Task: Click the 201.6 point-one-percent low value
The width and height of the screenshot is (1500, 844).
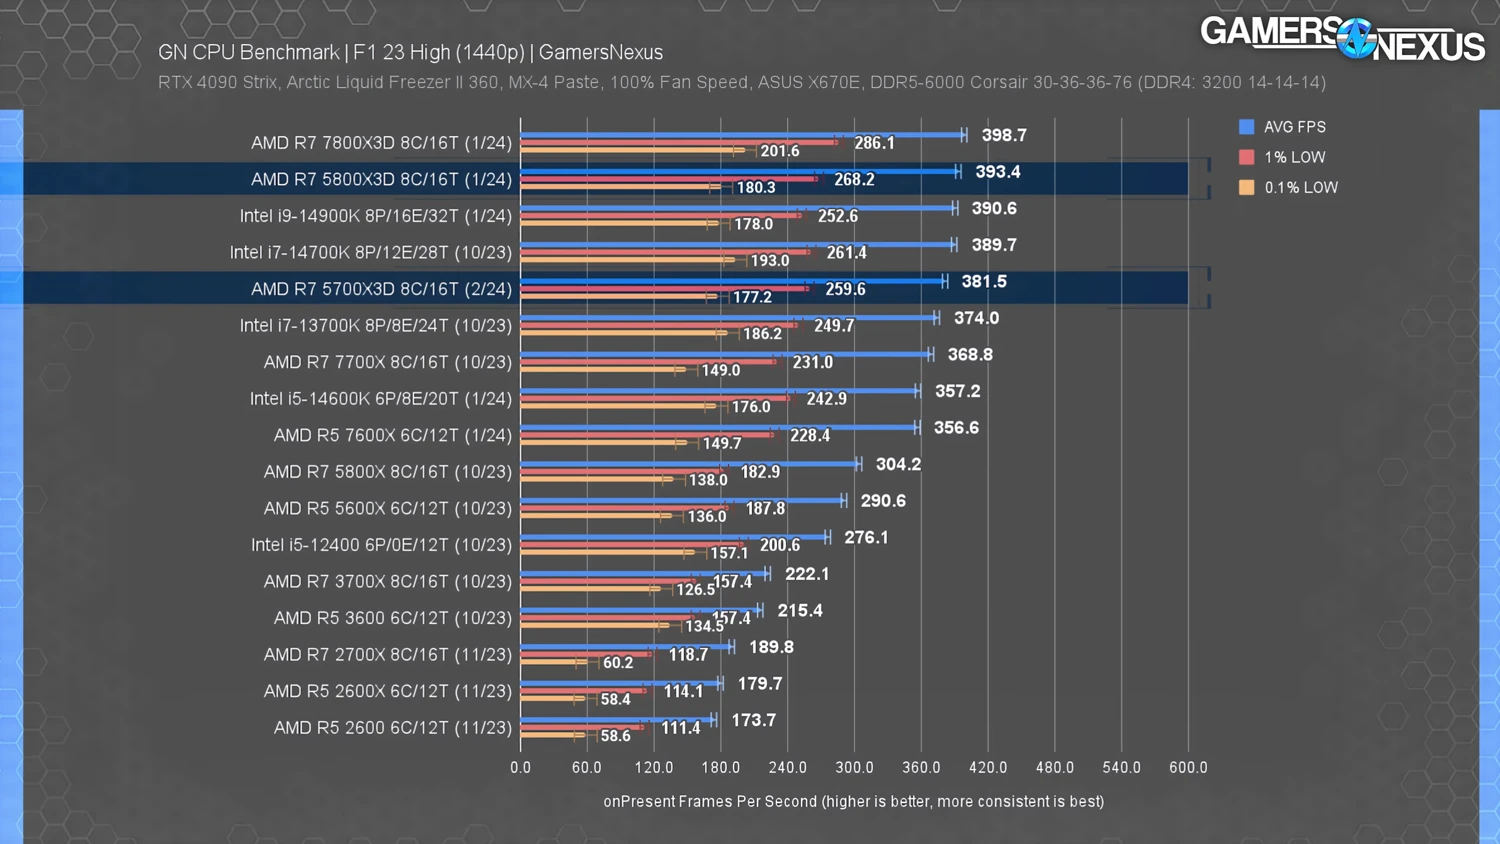Action: pyautogui.click(x=780, y=151)
